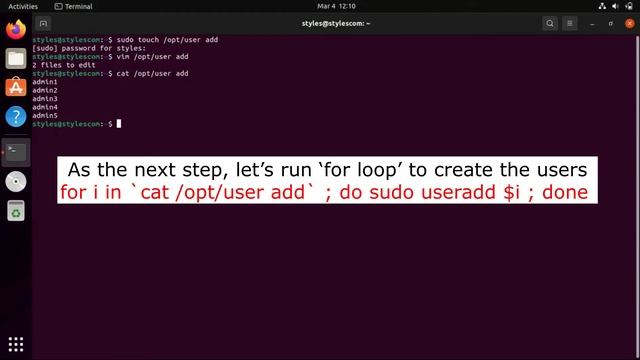Open Firefox from the dock
Image resolution: width=640 pixels, height=360 pixels.
tap(16, 29)
